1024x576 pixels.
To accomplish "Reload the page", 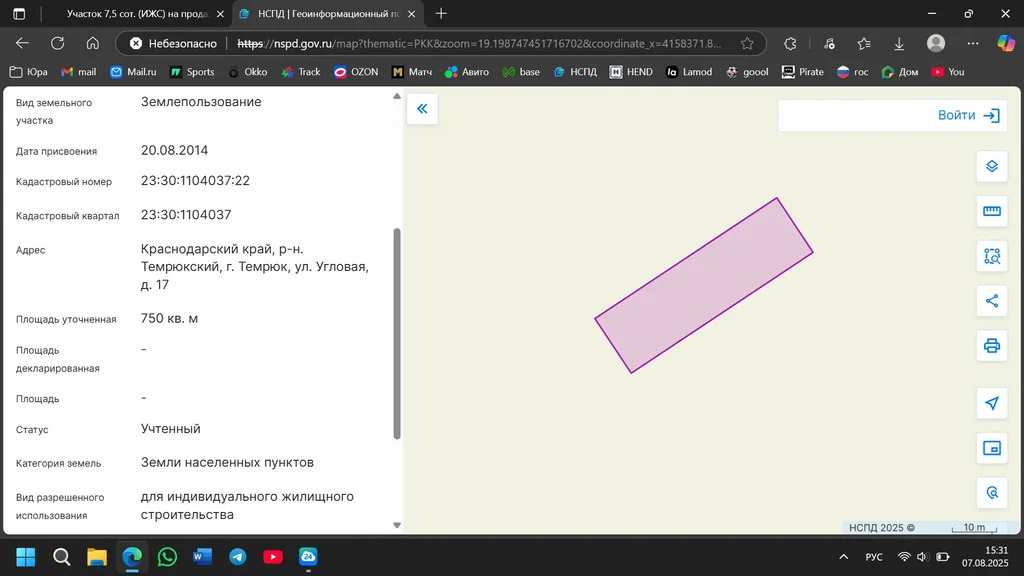I will tap(57, 44).
